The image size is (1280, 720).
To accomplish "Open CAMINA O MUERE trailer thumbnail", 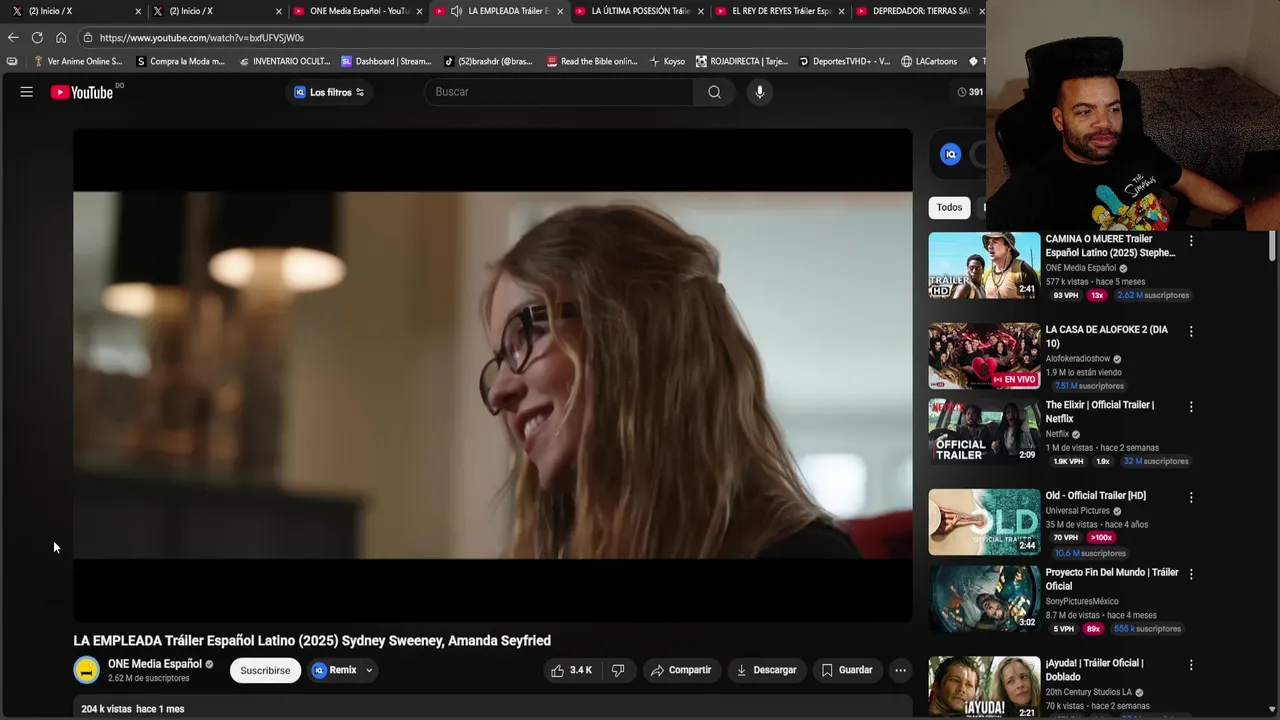I will click(x=984, y=265).
